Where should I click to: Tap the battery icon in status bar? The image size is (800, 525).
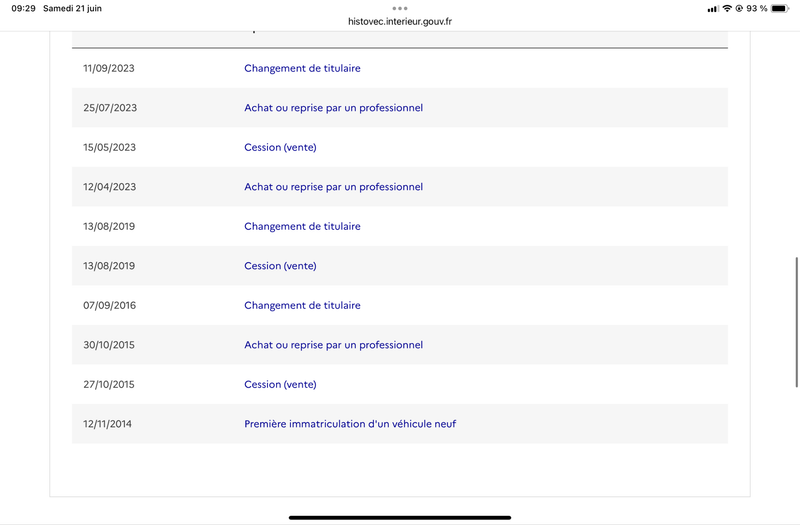(780, 8)
